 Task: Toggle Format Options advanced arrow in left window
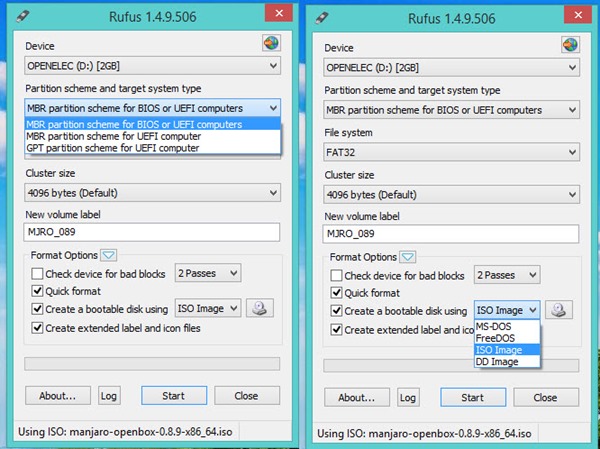pyautogui.click(x=109, y=255)
